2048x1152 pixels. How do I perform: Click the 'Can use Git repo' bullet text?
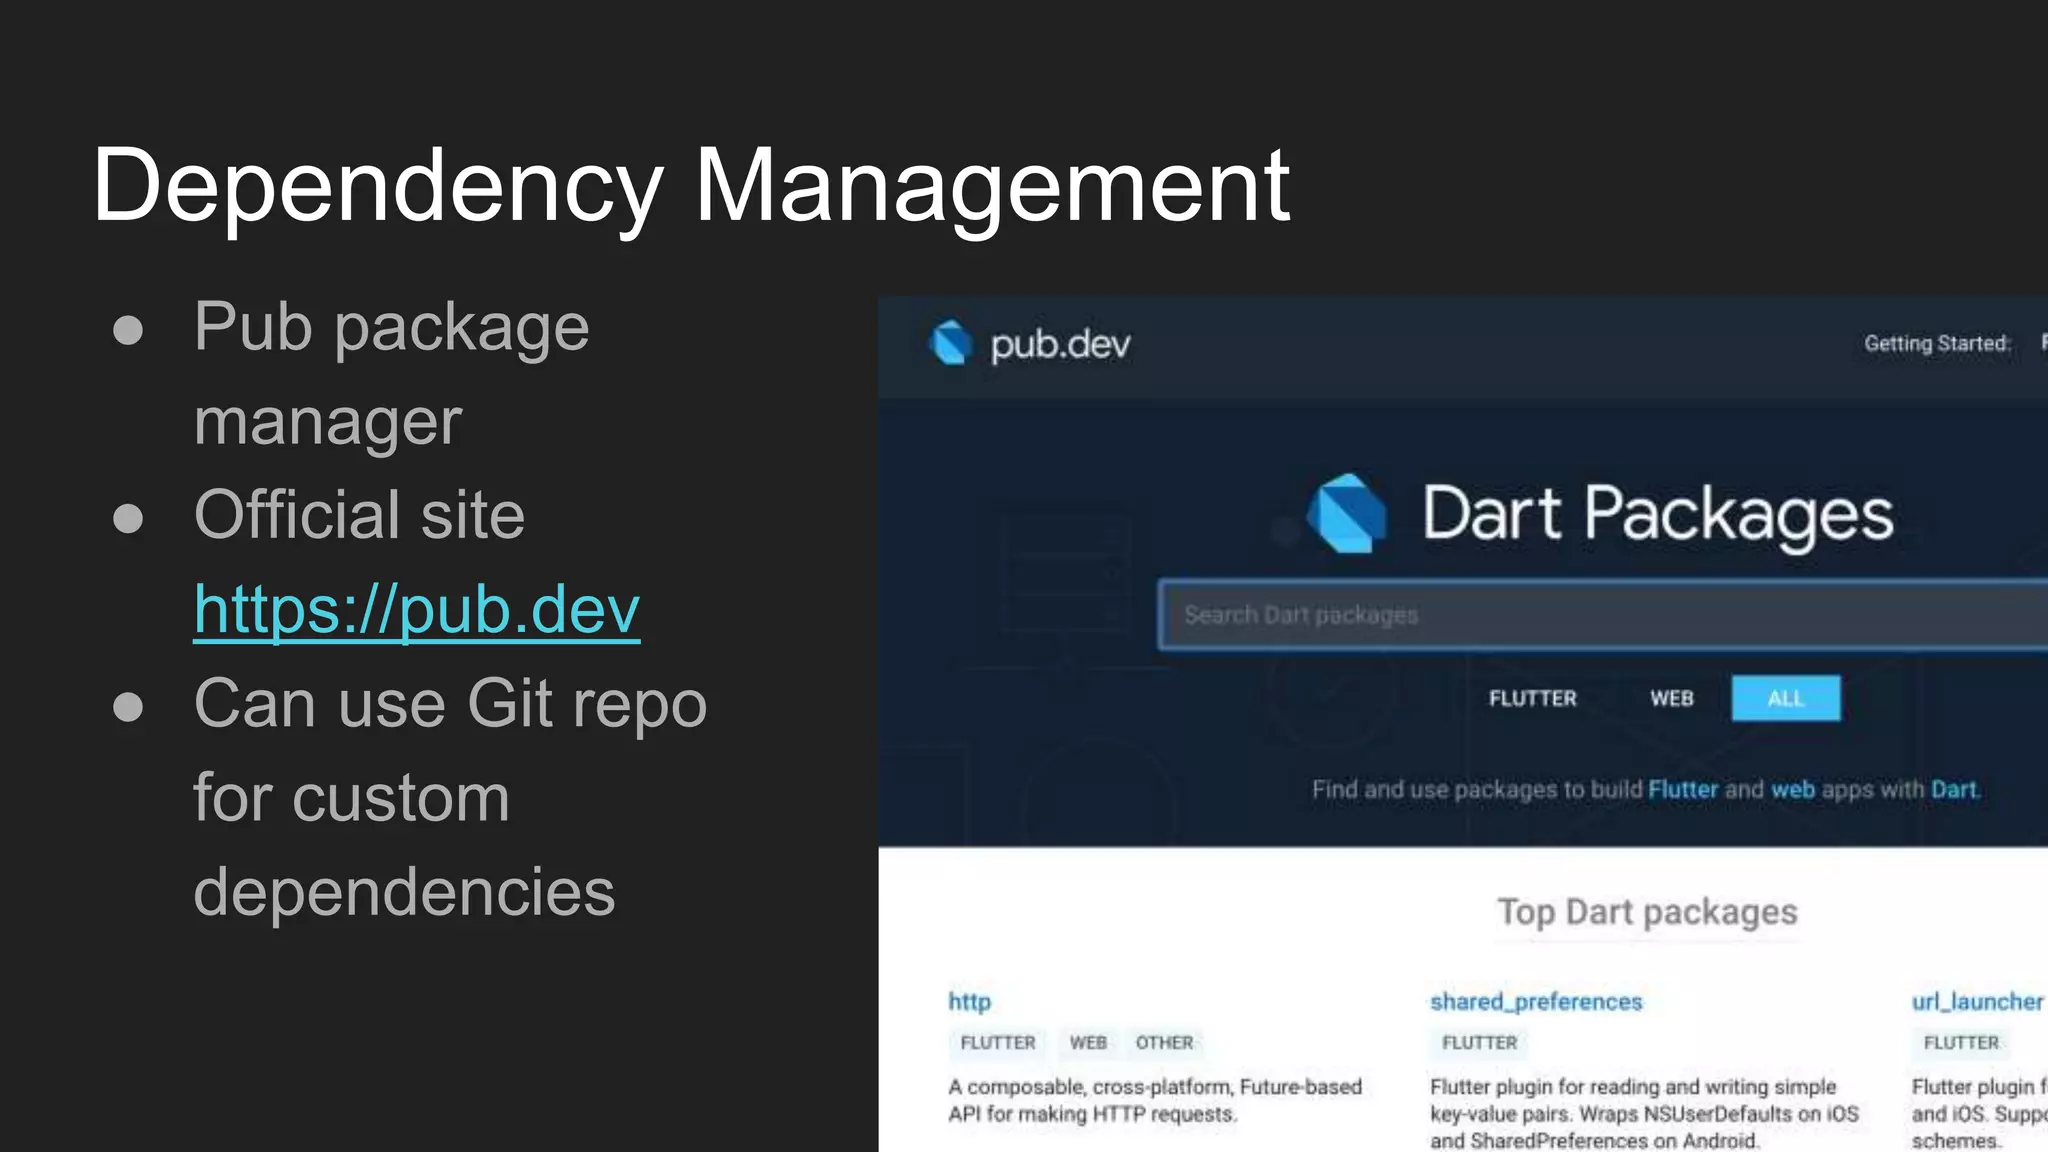tap(450, 797)
